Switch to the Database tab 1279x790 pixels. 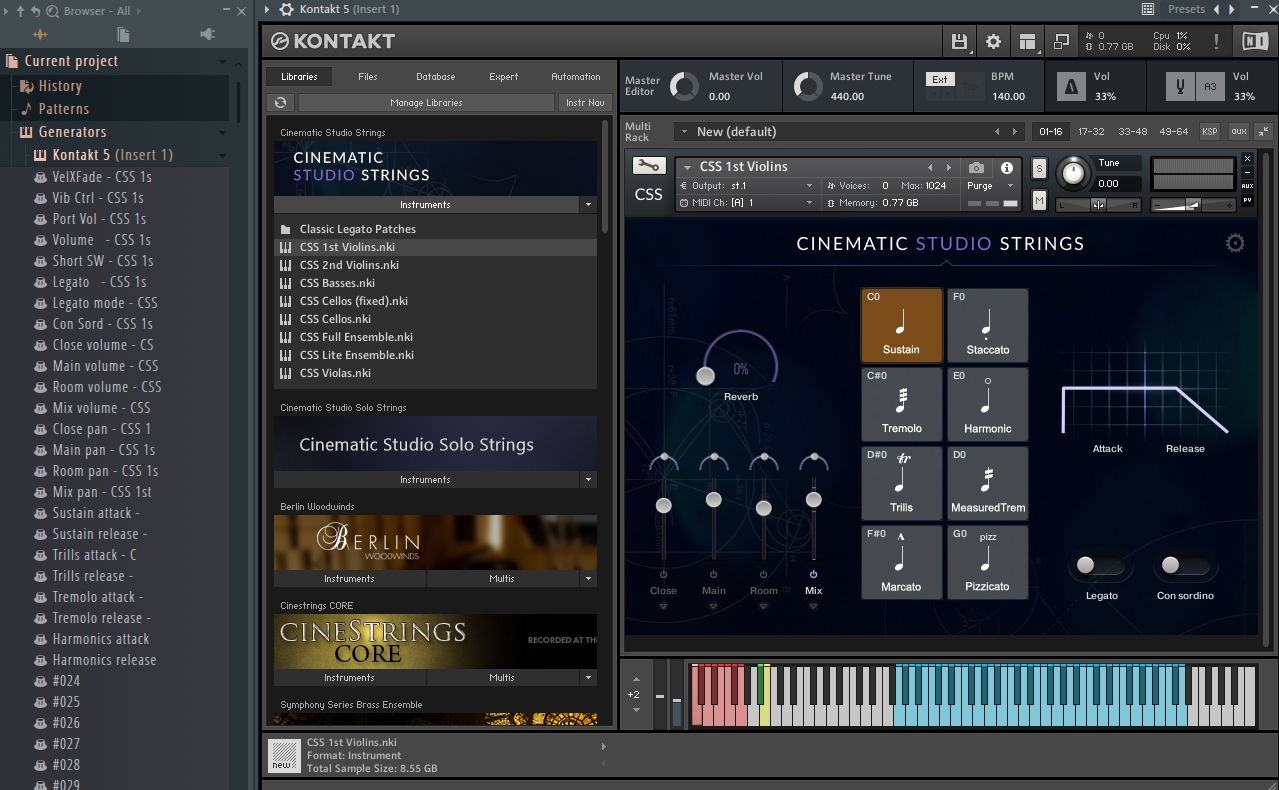click(436, 76)
